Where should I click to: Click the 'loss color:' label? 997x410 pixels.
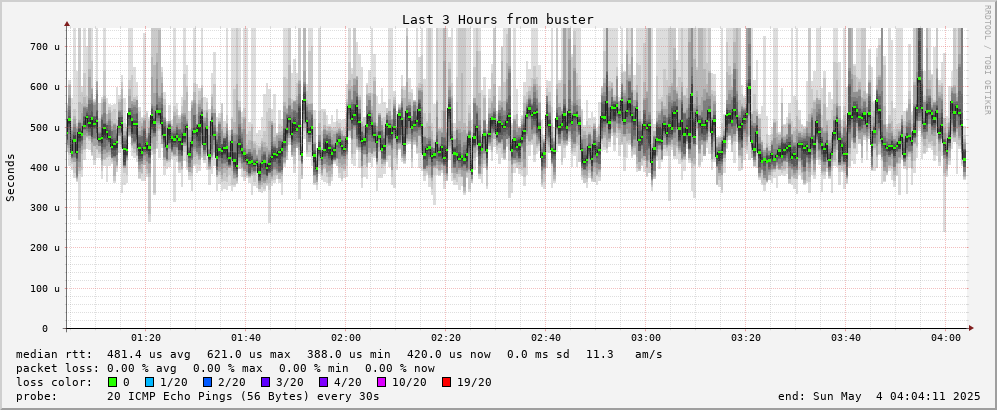53,382
